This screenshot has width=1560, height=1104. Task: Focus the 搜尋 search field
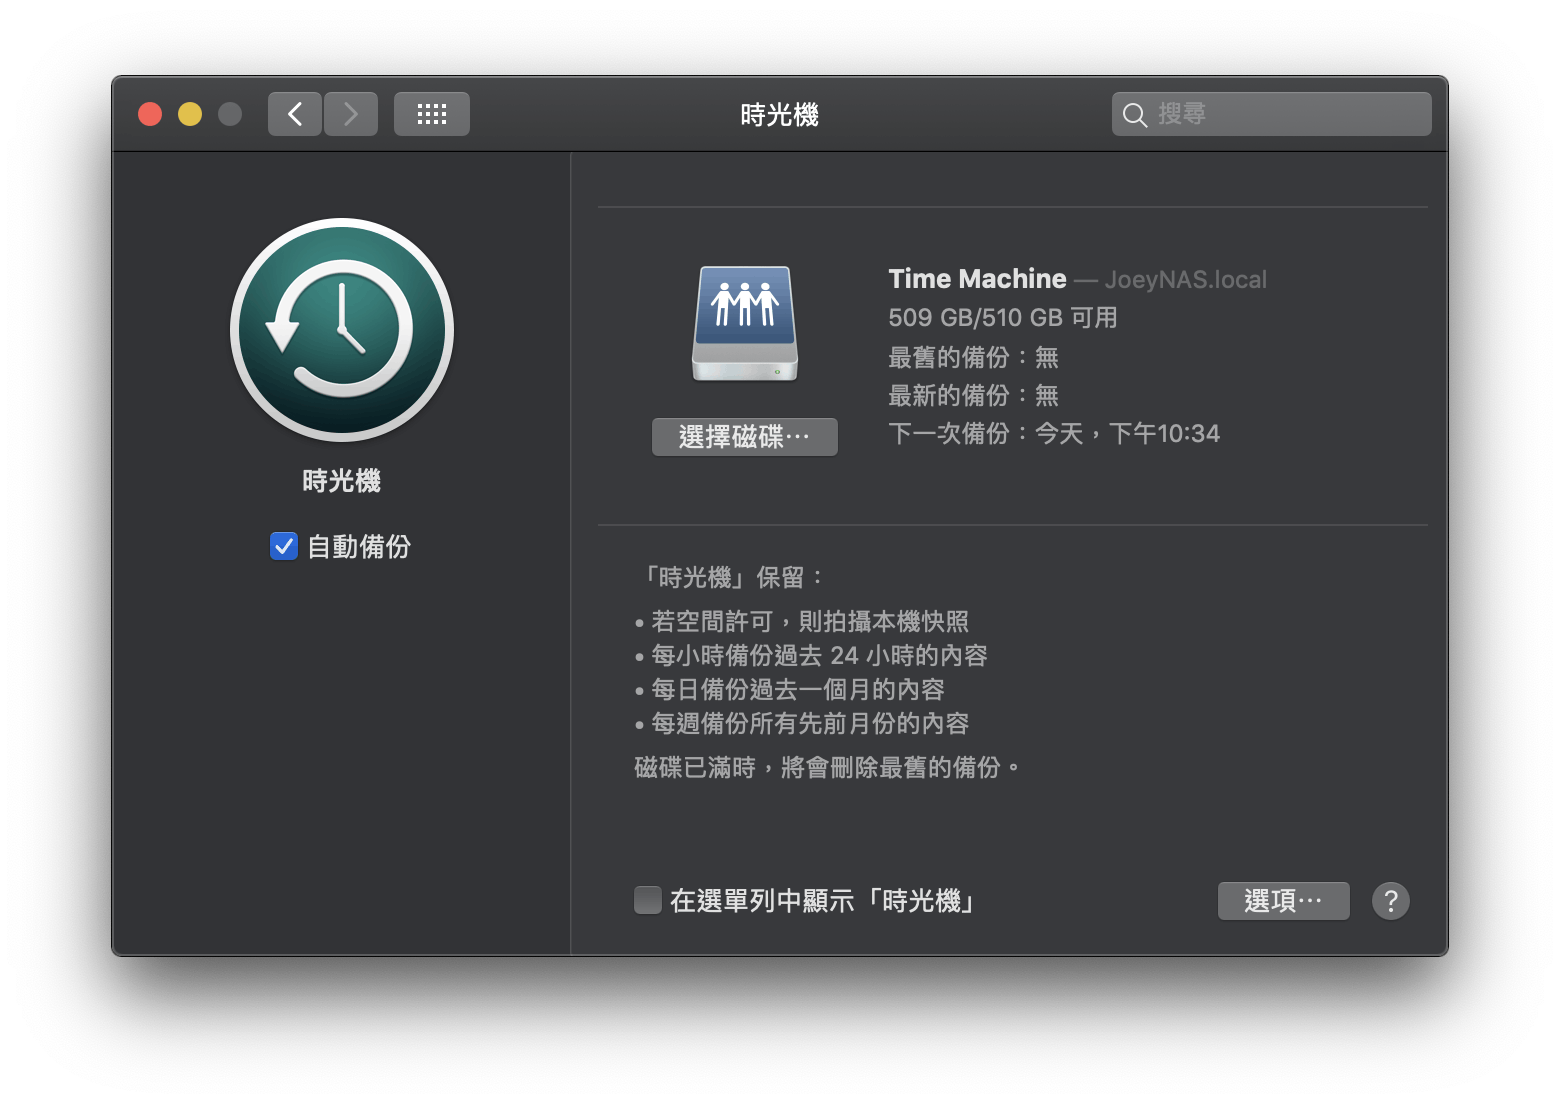[x=1272, y=114]
